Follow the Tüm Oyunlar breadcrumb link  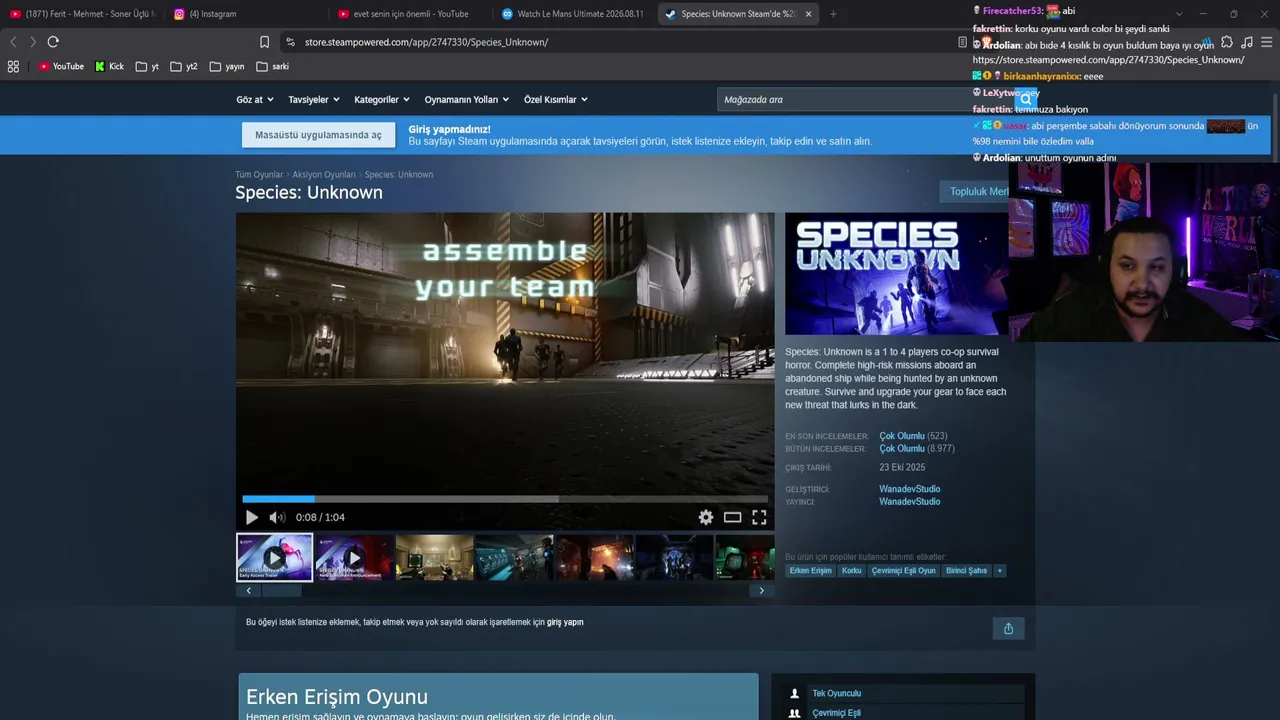(x=259, y=175)
